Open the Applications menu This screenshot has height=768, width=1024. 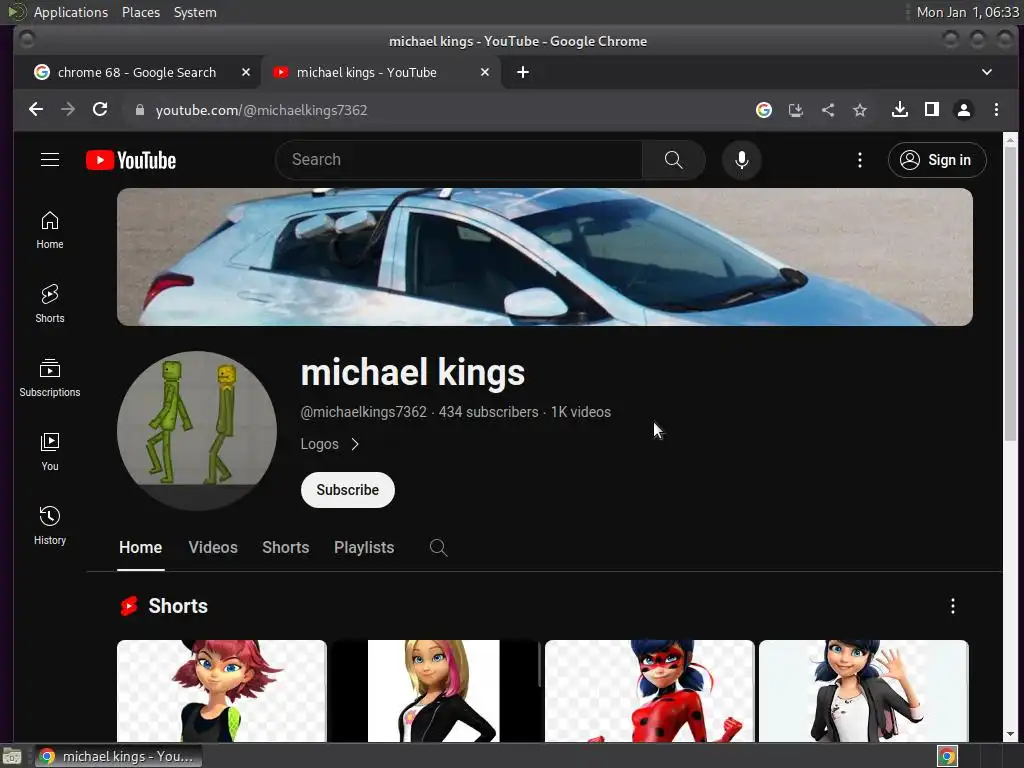point(71,12)
